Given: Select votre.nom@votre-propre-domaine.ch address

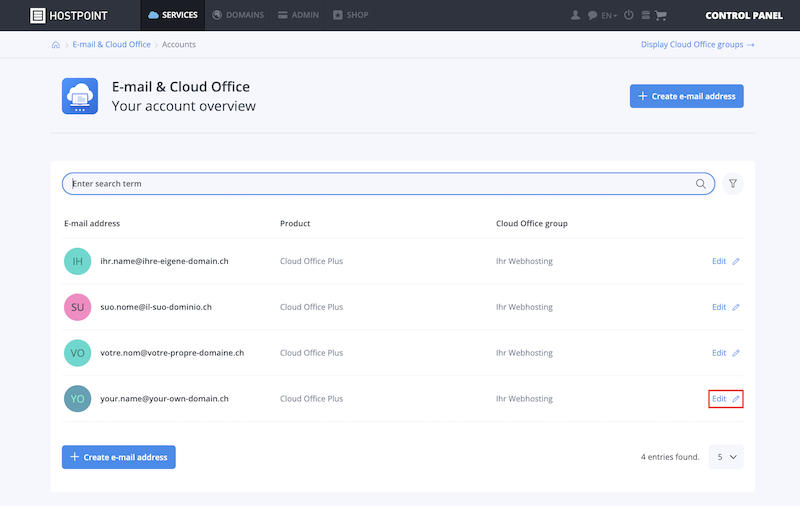Looking at the screenshot, I should point(172,353).
